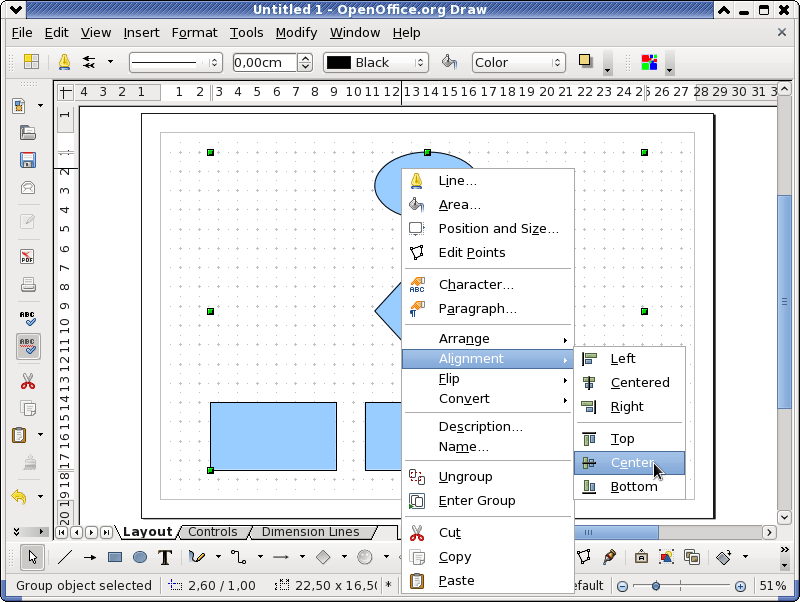800x602 pixels.
Task: Expand the Flip submenu
Action: pyautogui.click(x=488, y=379)
